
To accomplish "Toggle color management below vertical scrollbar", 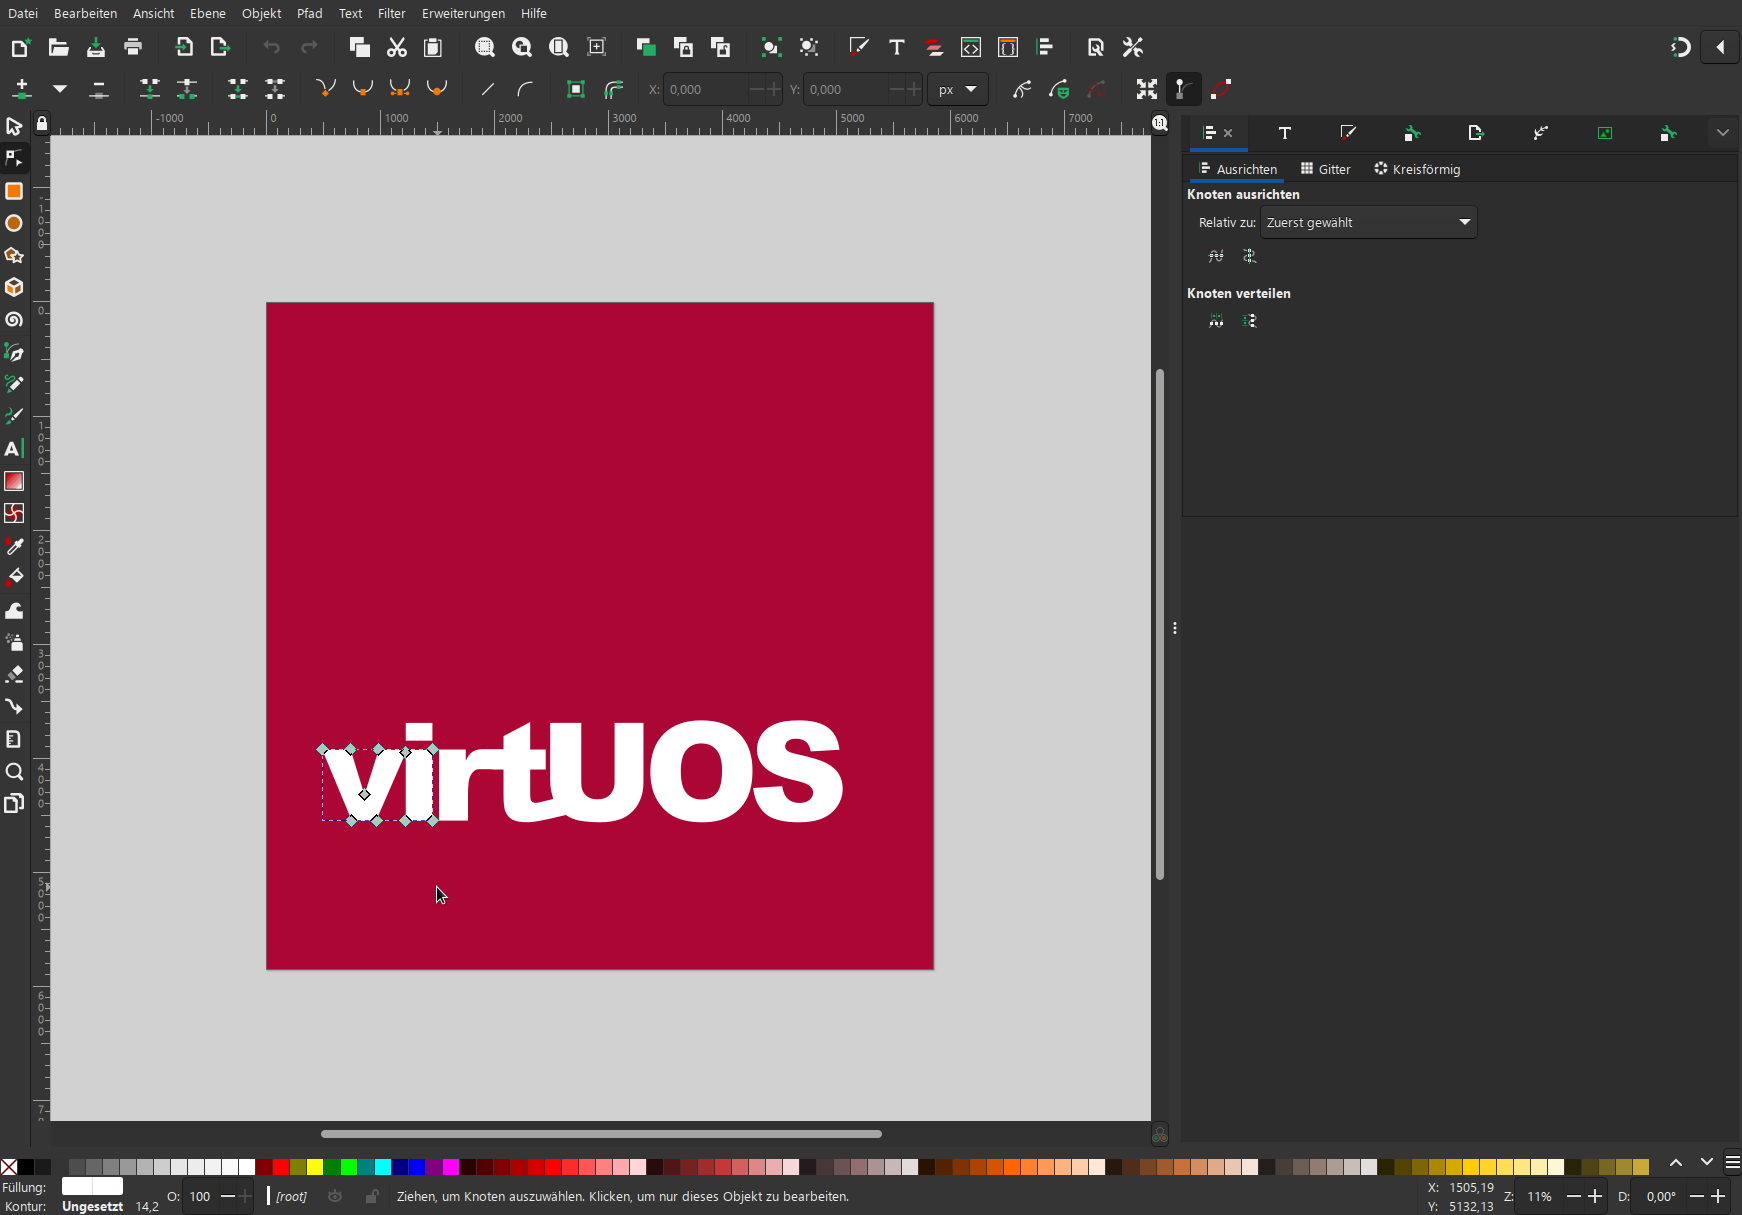I will point(1160,1134).
